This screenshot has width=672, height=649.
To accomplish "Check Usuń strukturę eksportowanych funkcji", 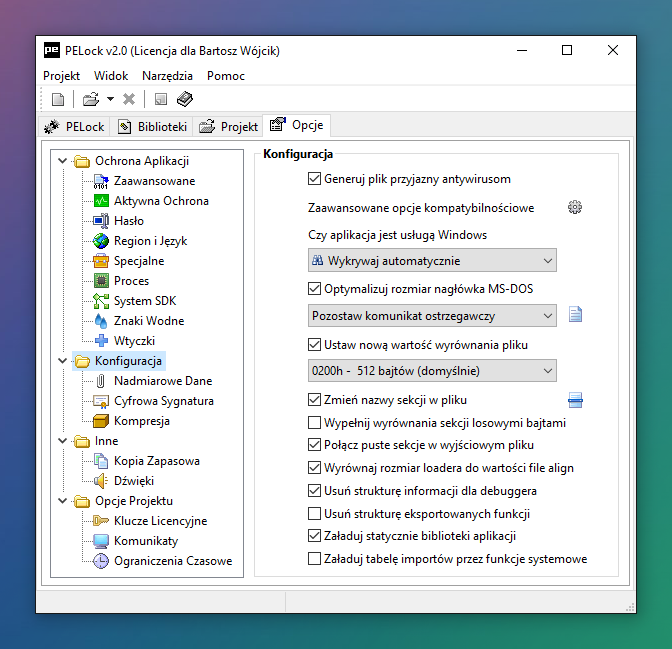I will pyautogui.click(x=315, y=514).
